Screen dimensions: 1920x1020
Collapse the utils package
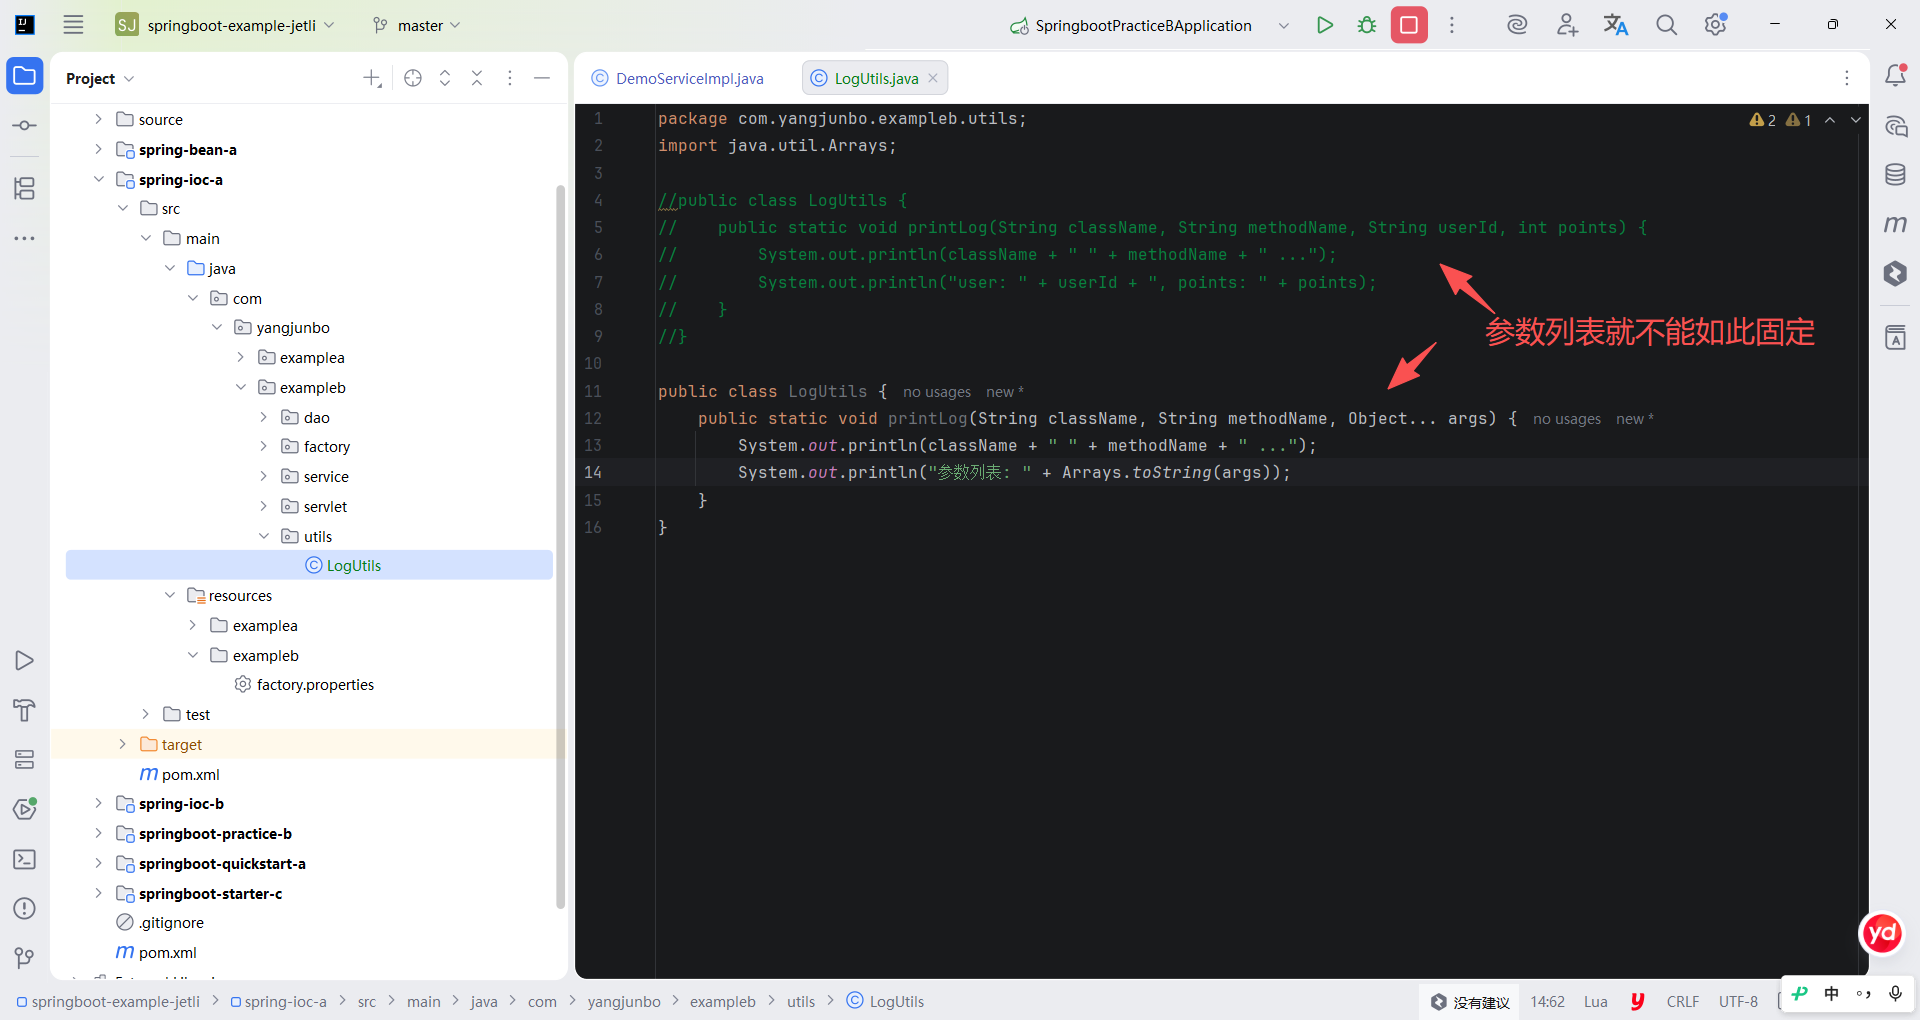[264, 536]
